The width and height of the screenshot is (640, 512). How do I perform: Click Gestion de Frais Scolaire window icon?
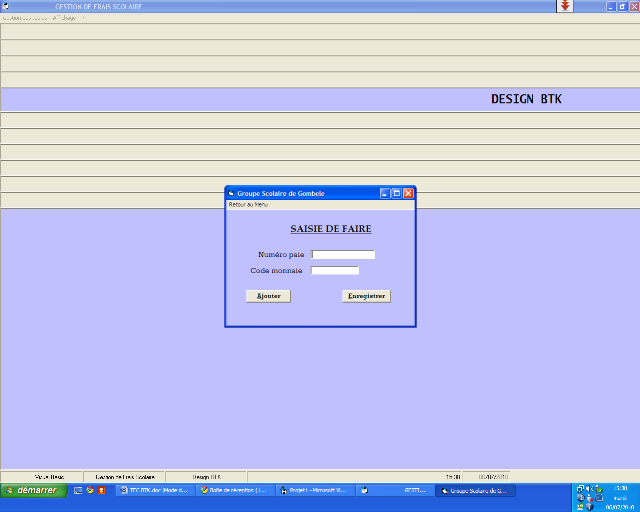click(x=5, y=6)
